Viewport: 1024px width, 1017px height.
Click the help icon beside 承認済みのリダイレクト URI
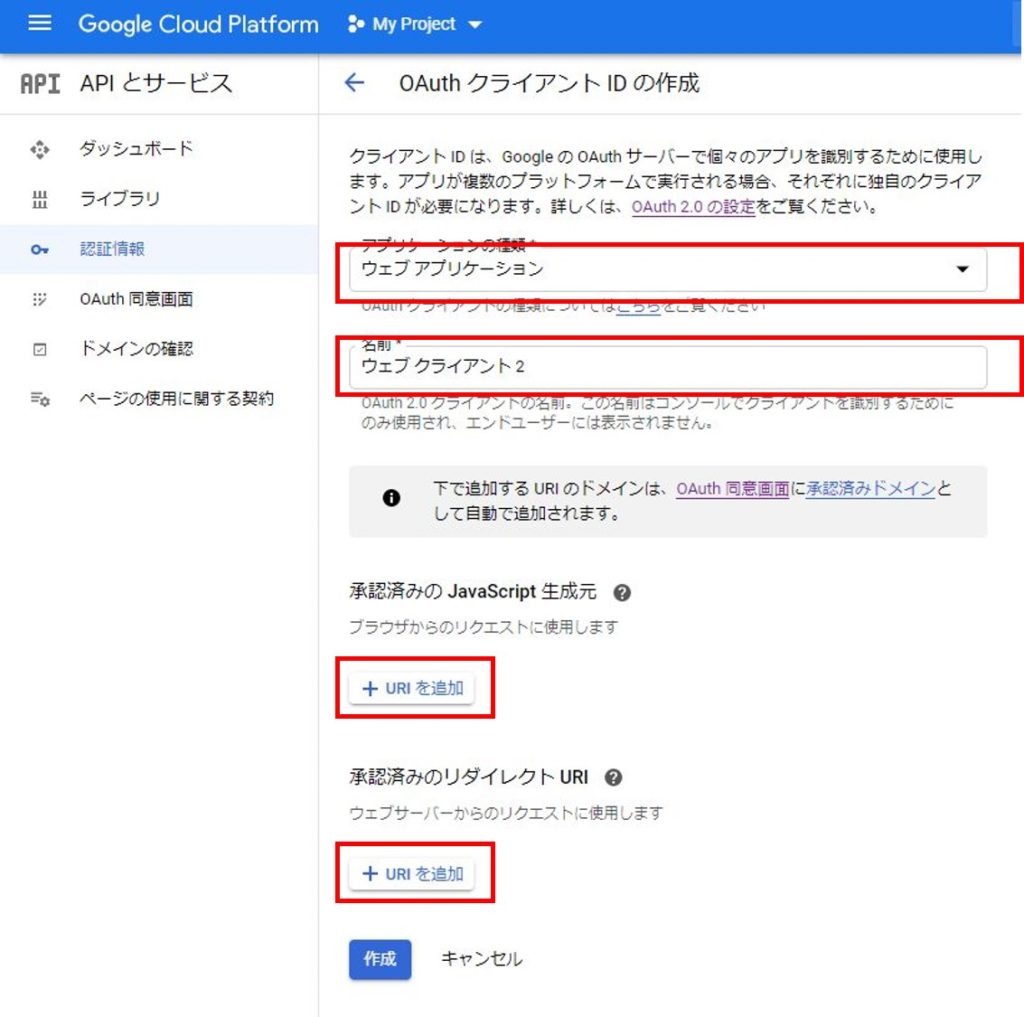click(613, 777)
